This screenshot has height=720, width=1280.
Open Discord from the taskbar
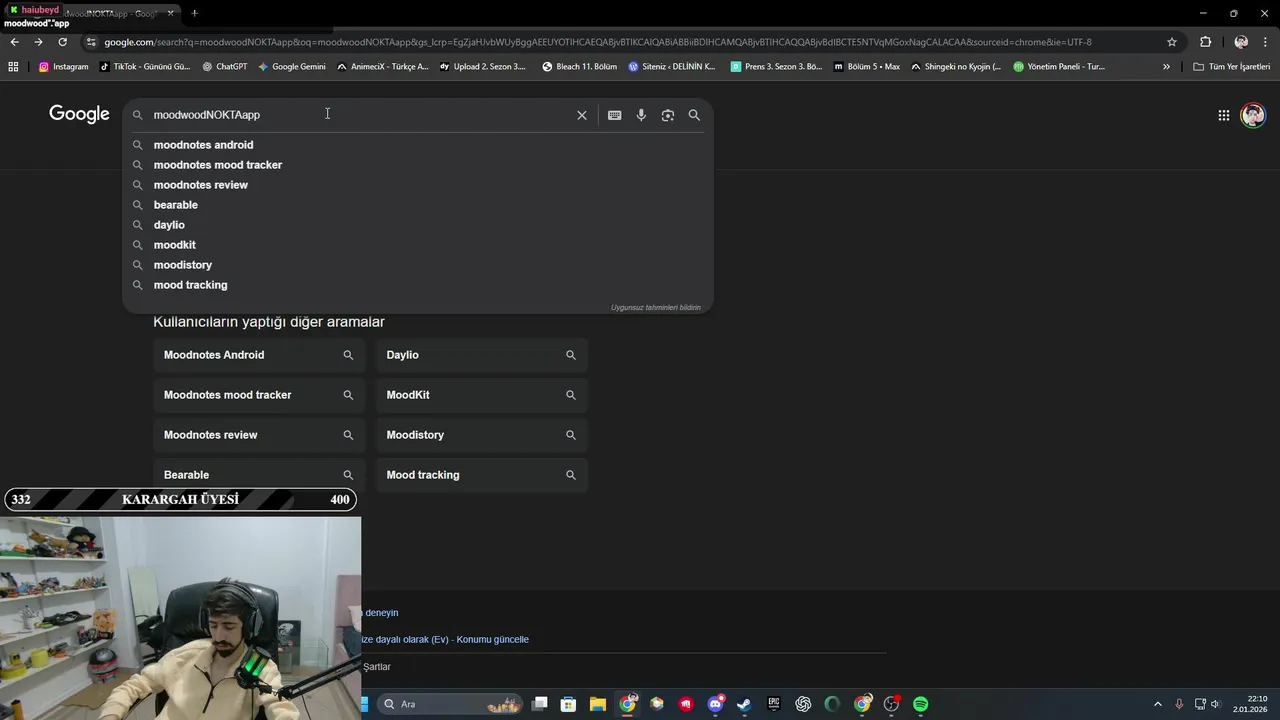(715, 704)
